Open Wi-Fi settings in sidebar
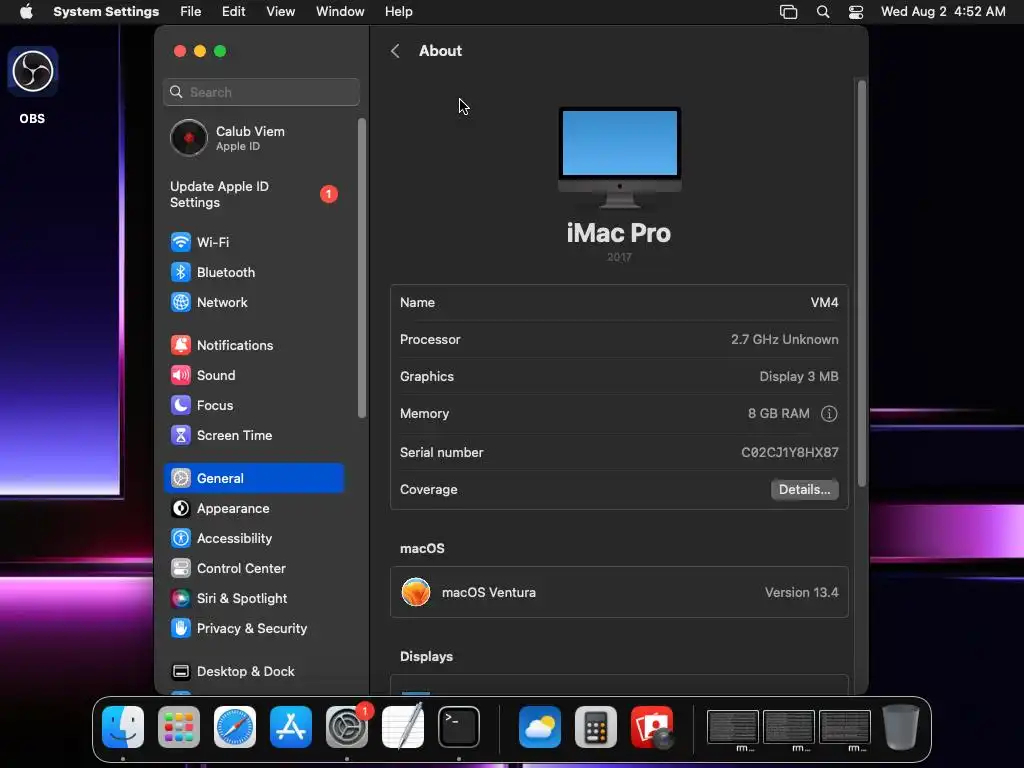This screenshot has height=768, width=1024. pyautogui.click(x=253, y=242)
